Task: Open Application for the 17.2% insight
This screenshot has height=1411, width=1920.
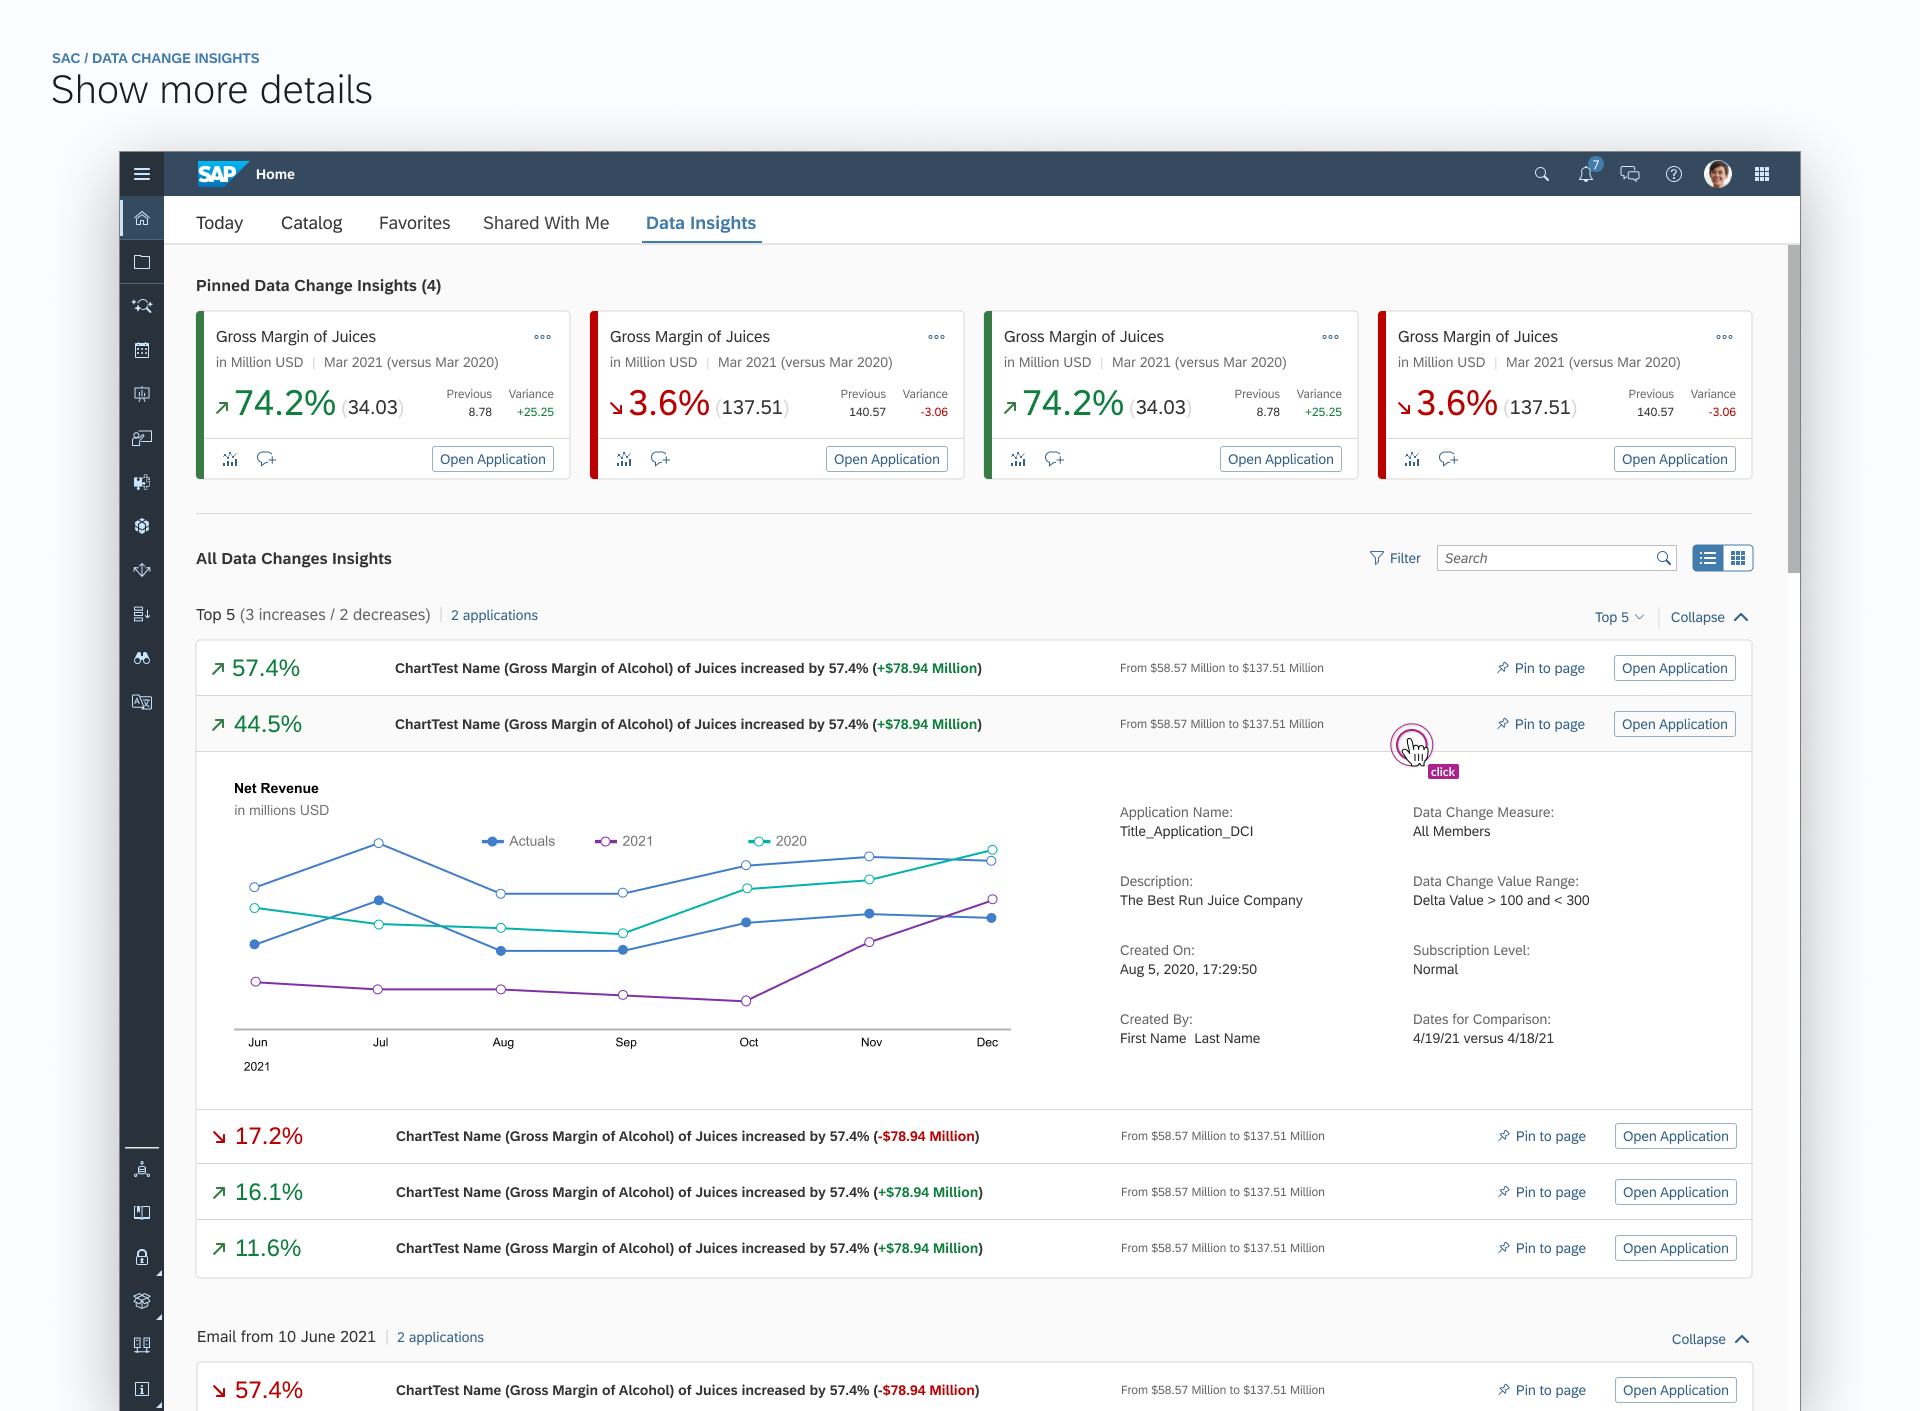Action: click(1675, 1136)
